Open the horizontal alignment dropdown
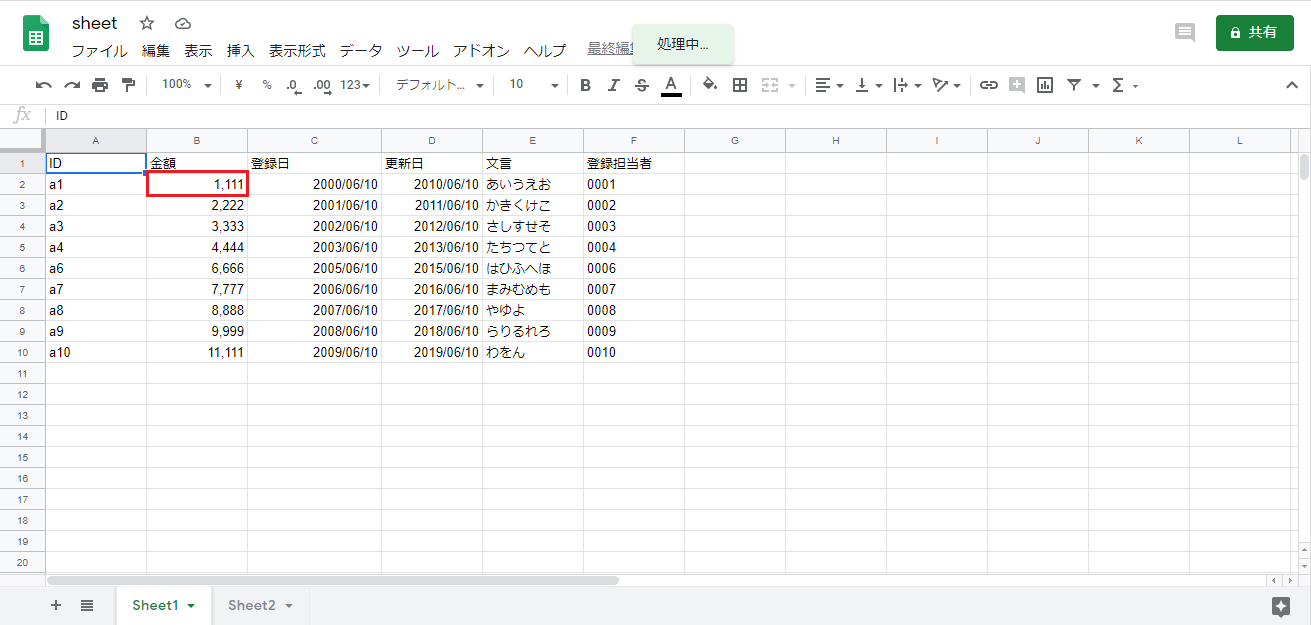This screenshot has width=1311, height=625. tap(829, 85)
